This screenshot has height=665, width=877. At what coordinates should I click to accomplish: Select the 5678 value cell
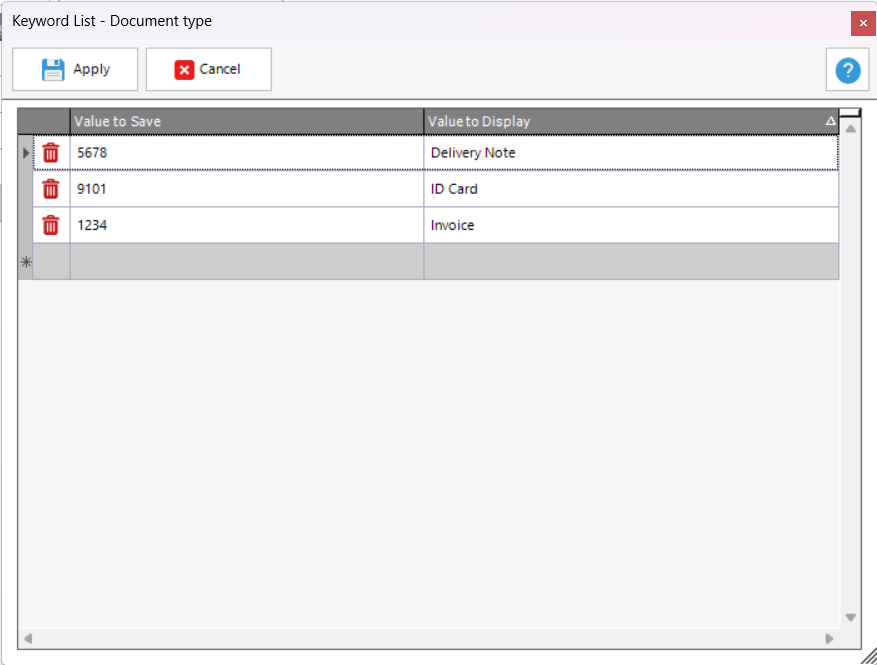click(x=246, y=153)
